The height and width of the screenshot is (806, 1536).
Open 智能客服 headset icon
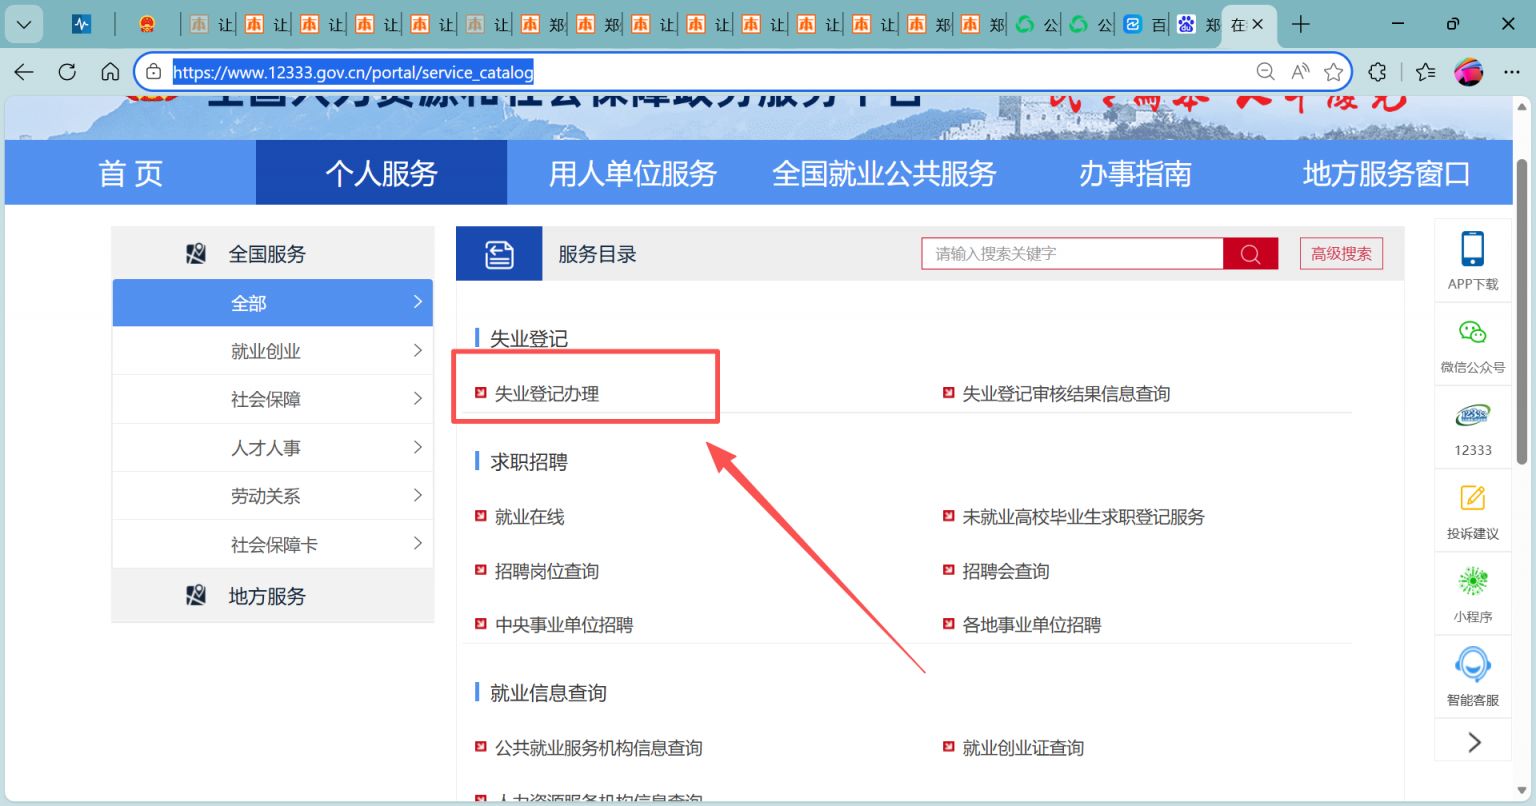[1472, 664]
